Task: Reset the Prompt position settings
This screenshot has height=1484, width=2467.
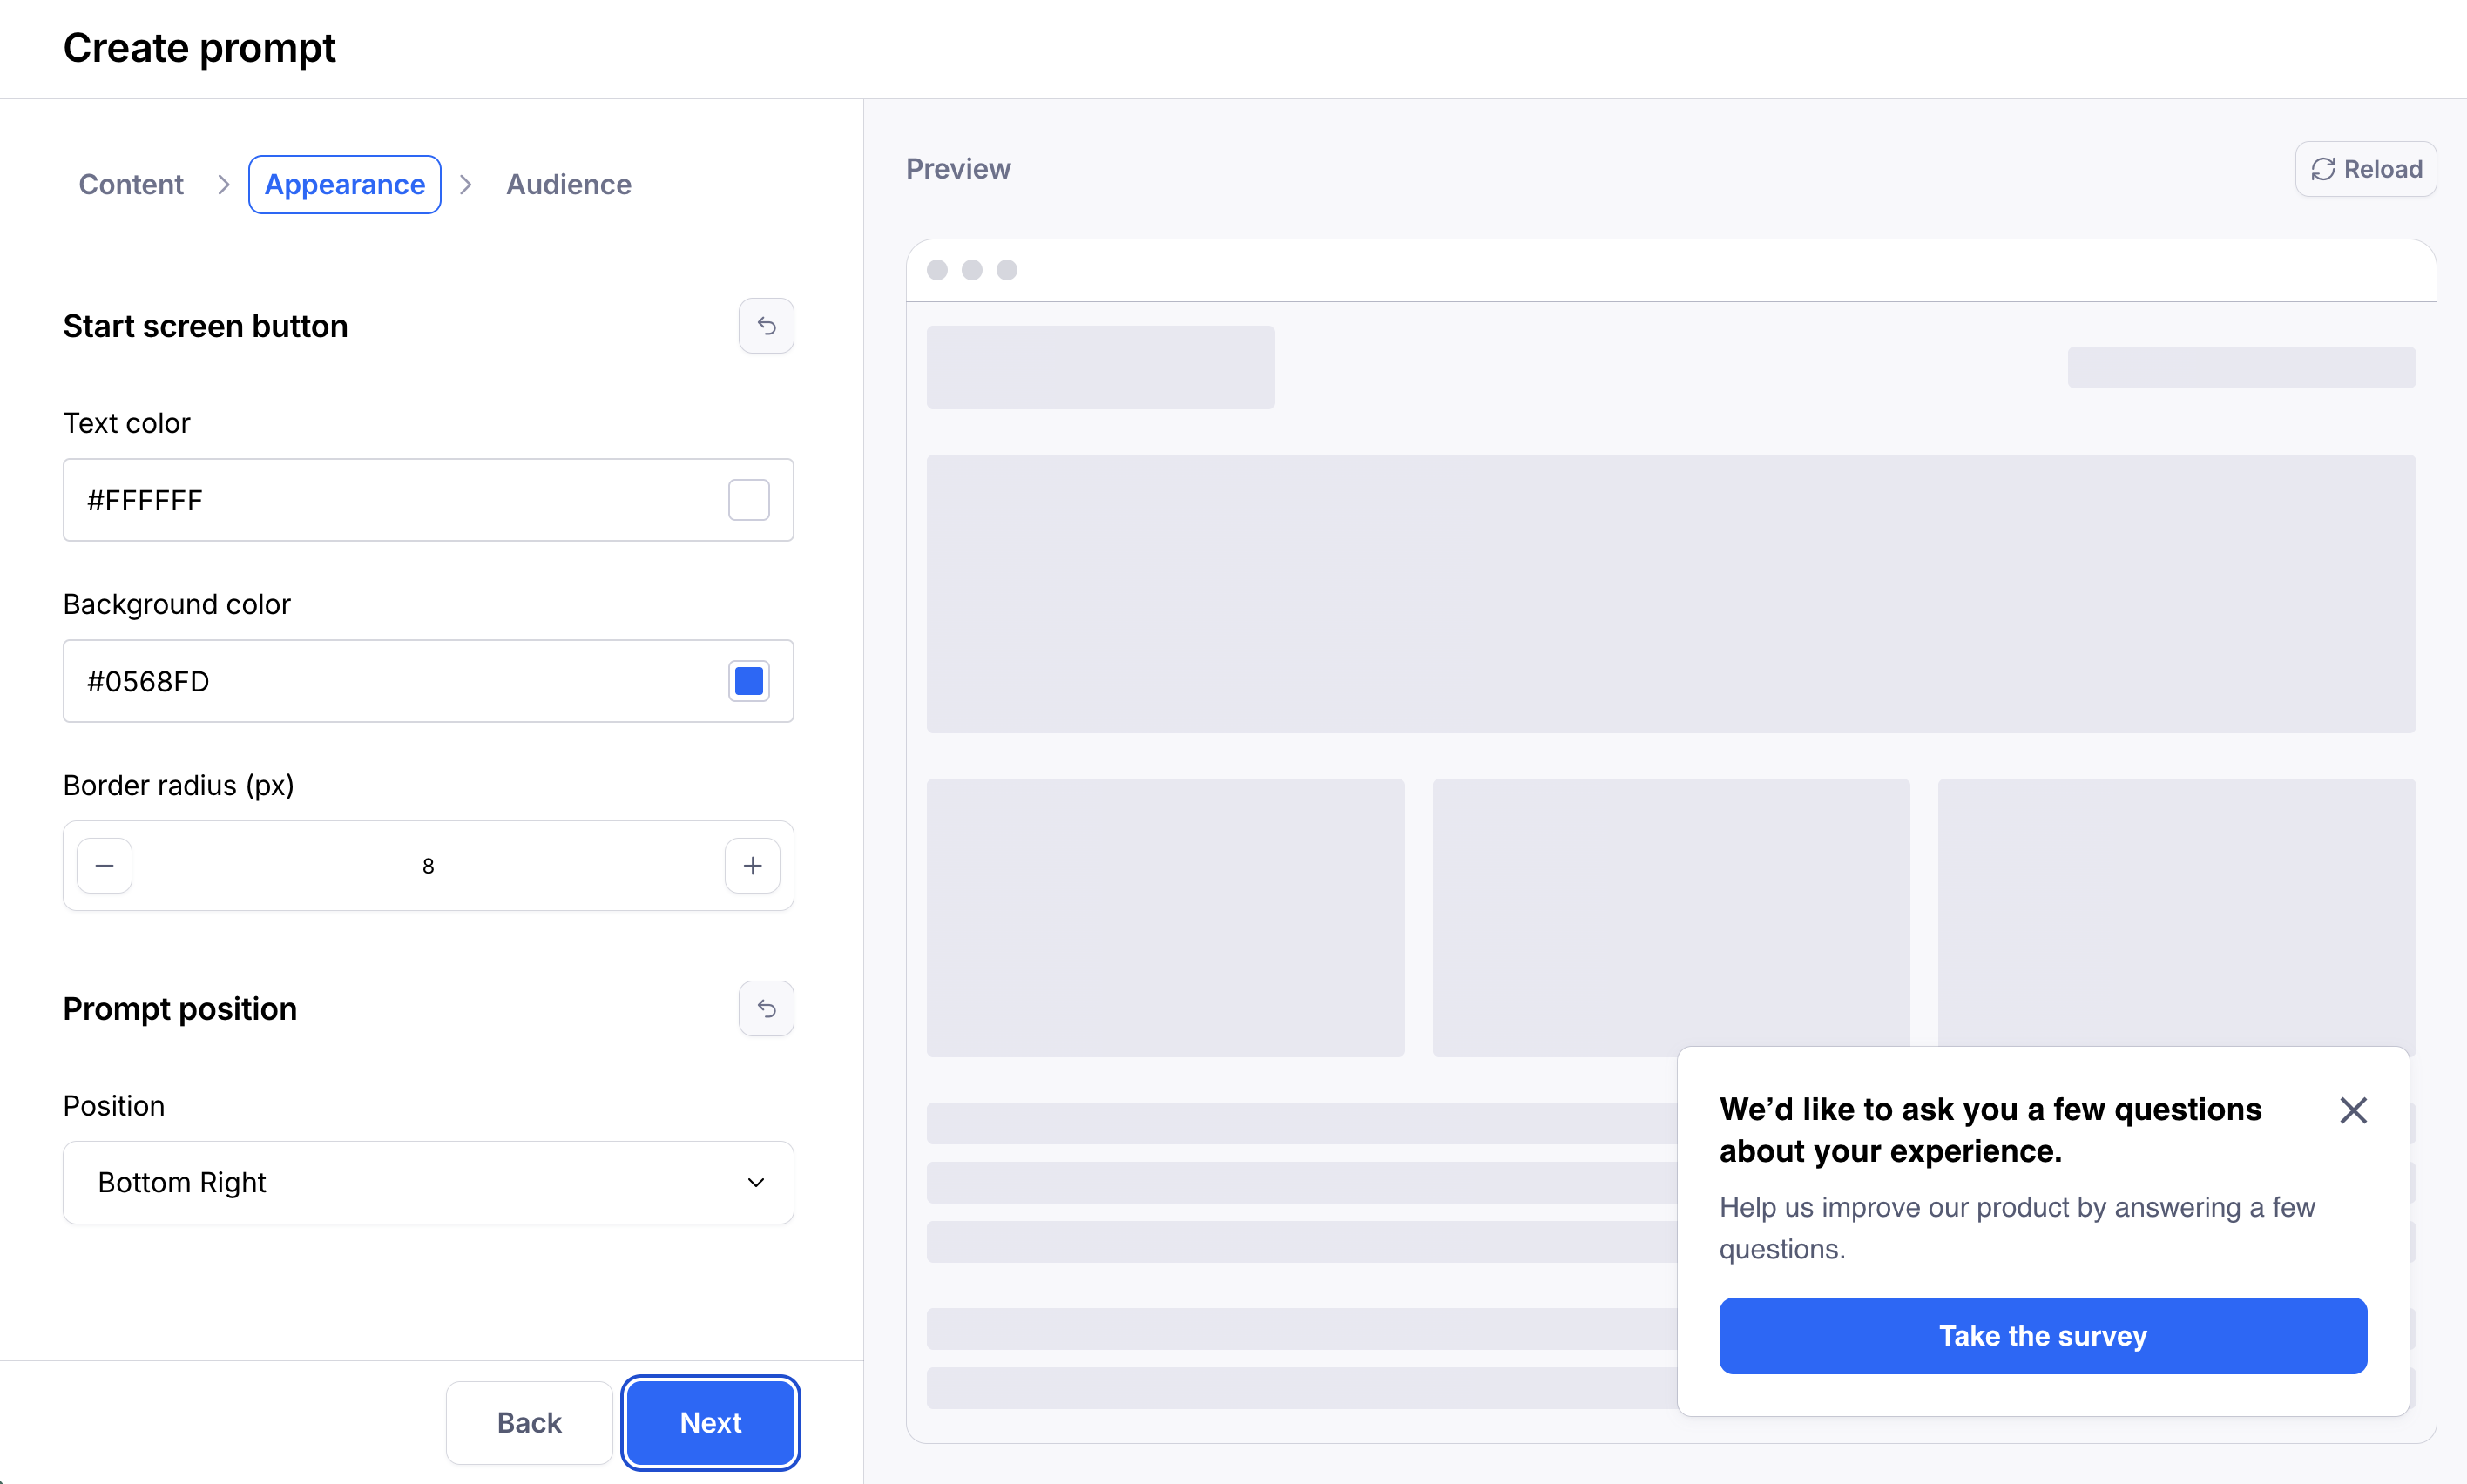Action: [766, 1008]
